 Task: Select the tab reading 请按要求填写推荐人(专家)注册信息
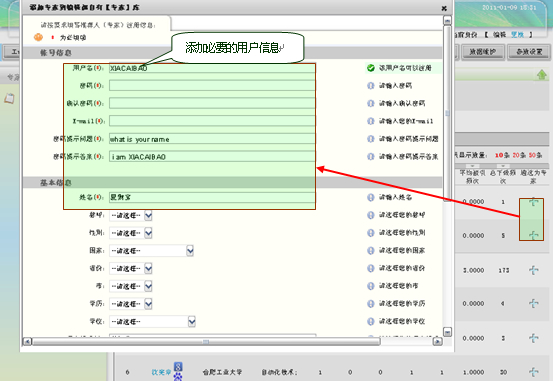(x=98, y=25)
